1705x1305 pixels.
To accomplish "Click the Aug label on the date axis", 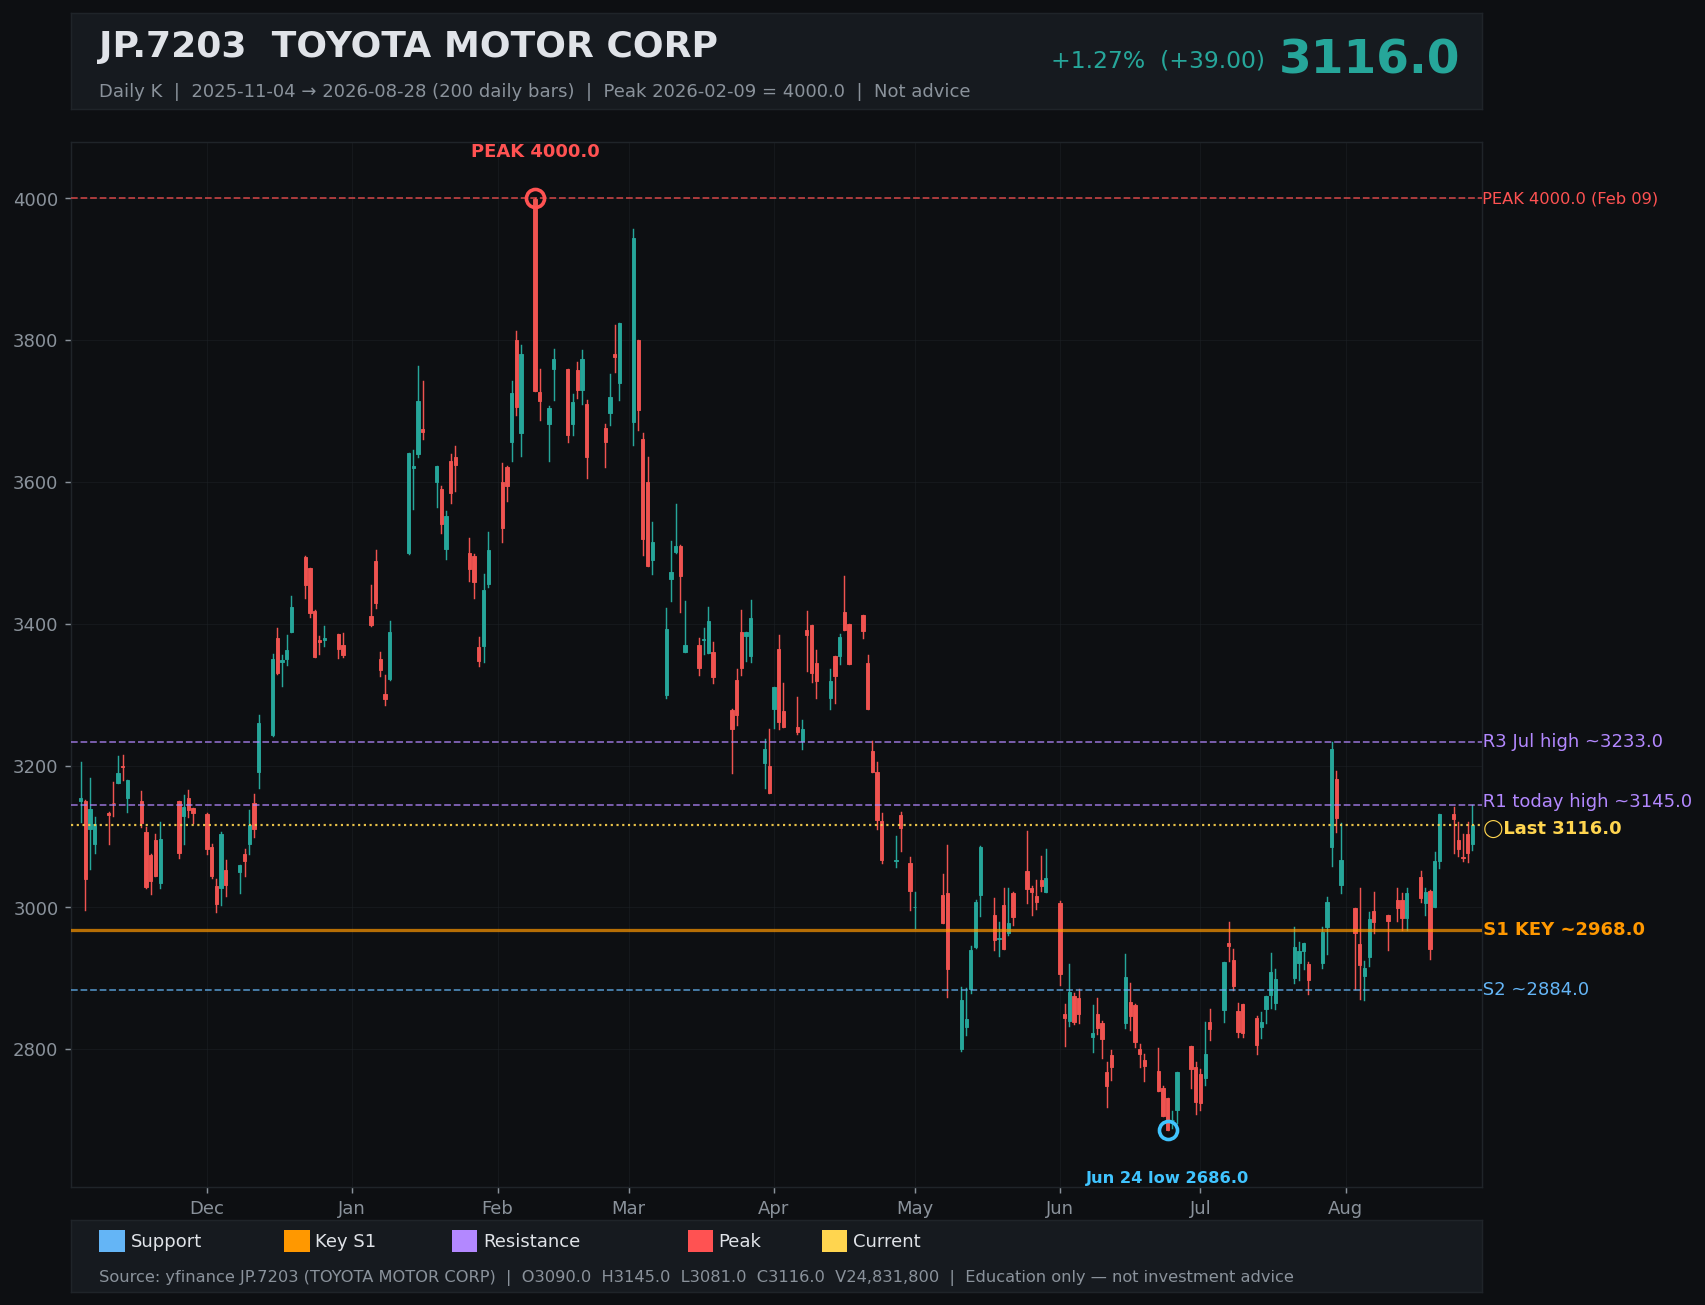I will 1345,1208.
